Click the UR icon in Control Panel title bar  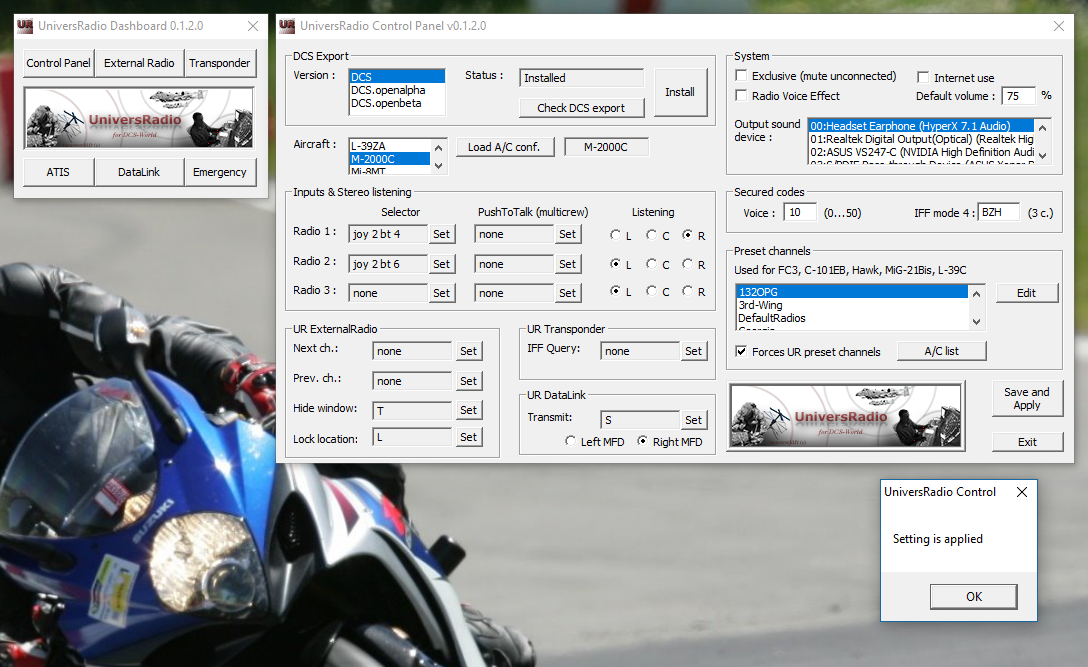click(x=287, y=26)
